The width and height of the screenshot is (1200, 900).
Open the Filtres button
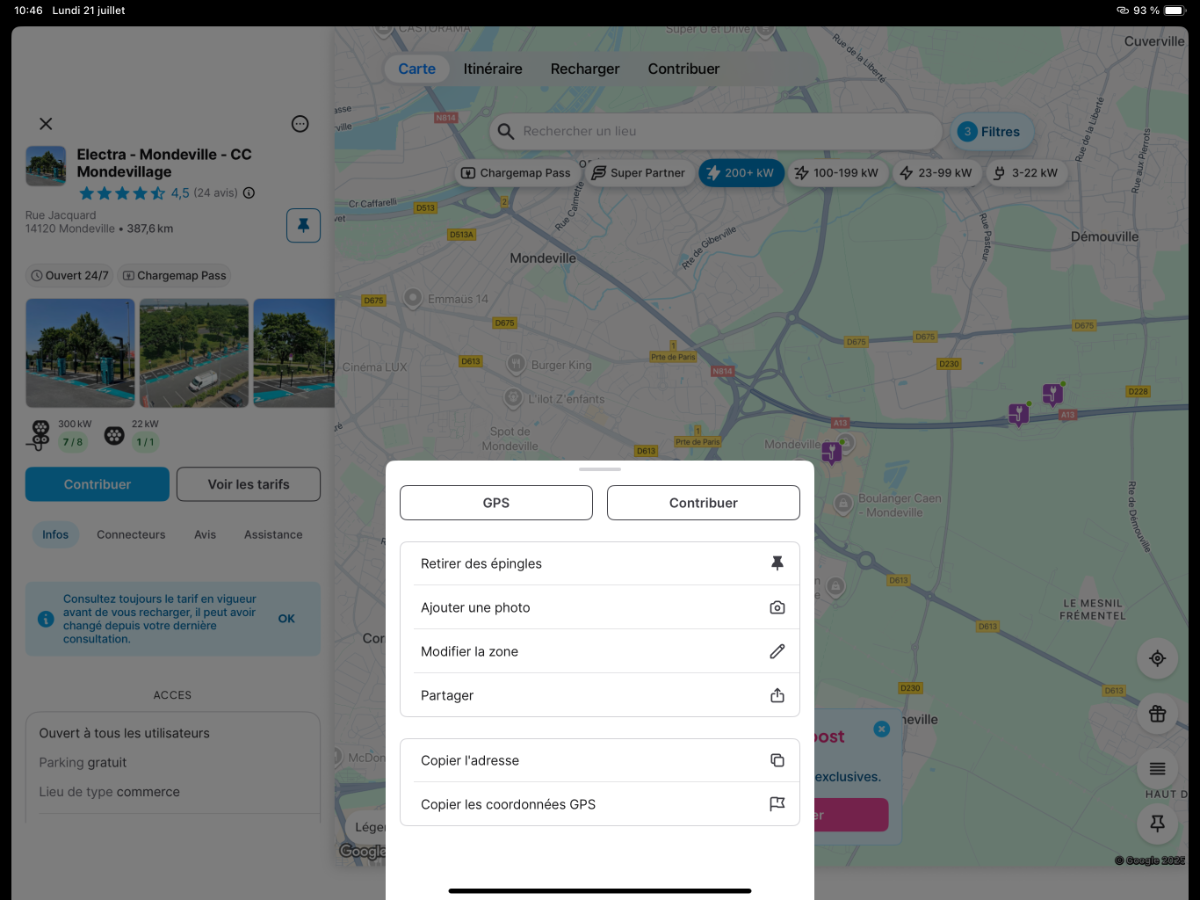point(991,131)
